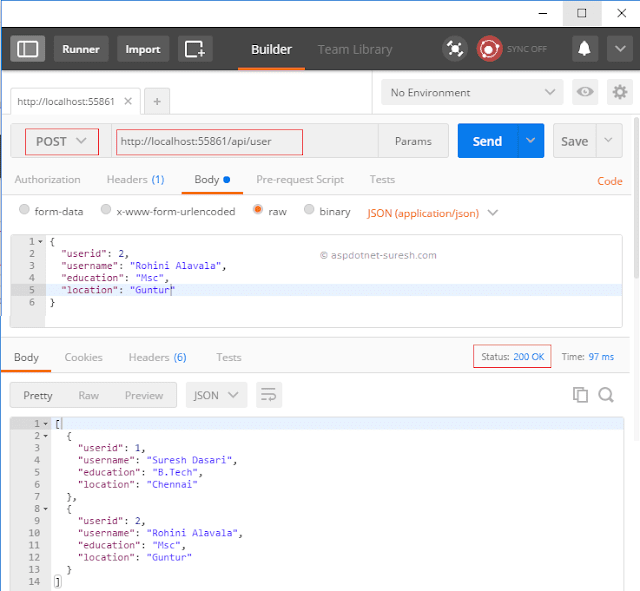Select the form-data radio button

pyautogui.click(x=24, y=210)
